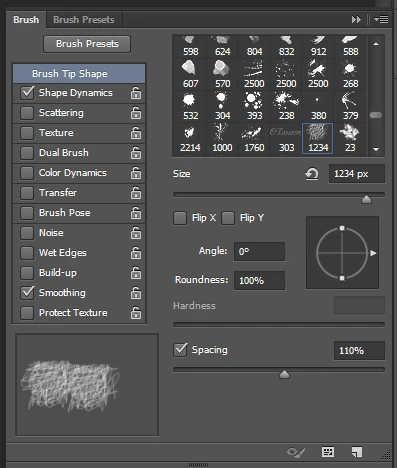Create a new brush icon

click(x=357, y=452)
